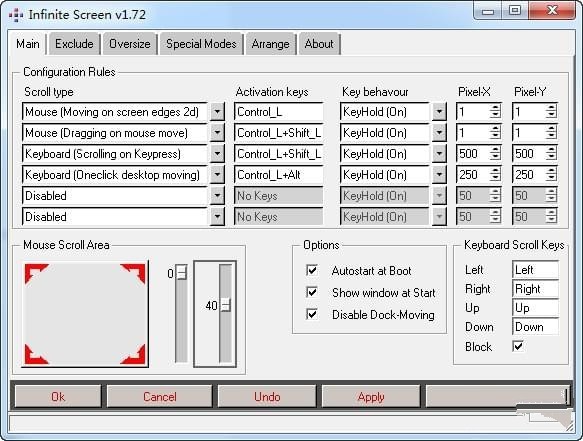Open the Special Modes tab
583x441 pixels.
pyautogui.click(x=201, y=44)
